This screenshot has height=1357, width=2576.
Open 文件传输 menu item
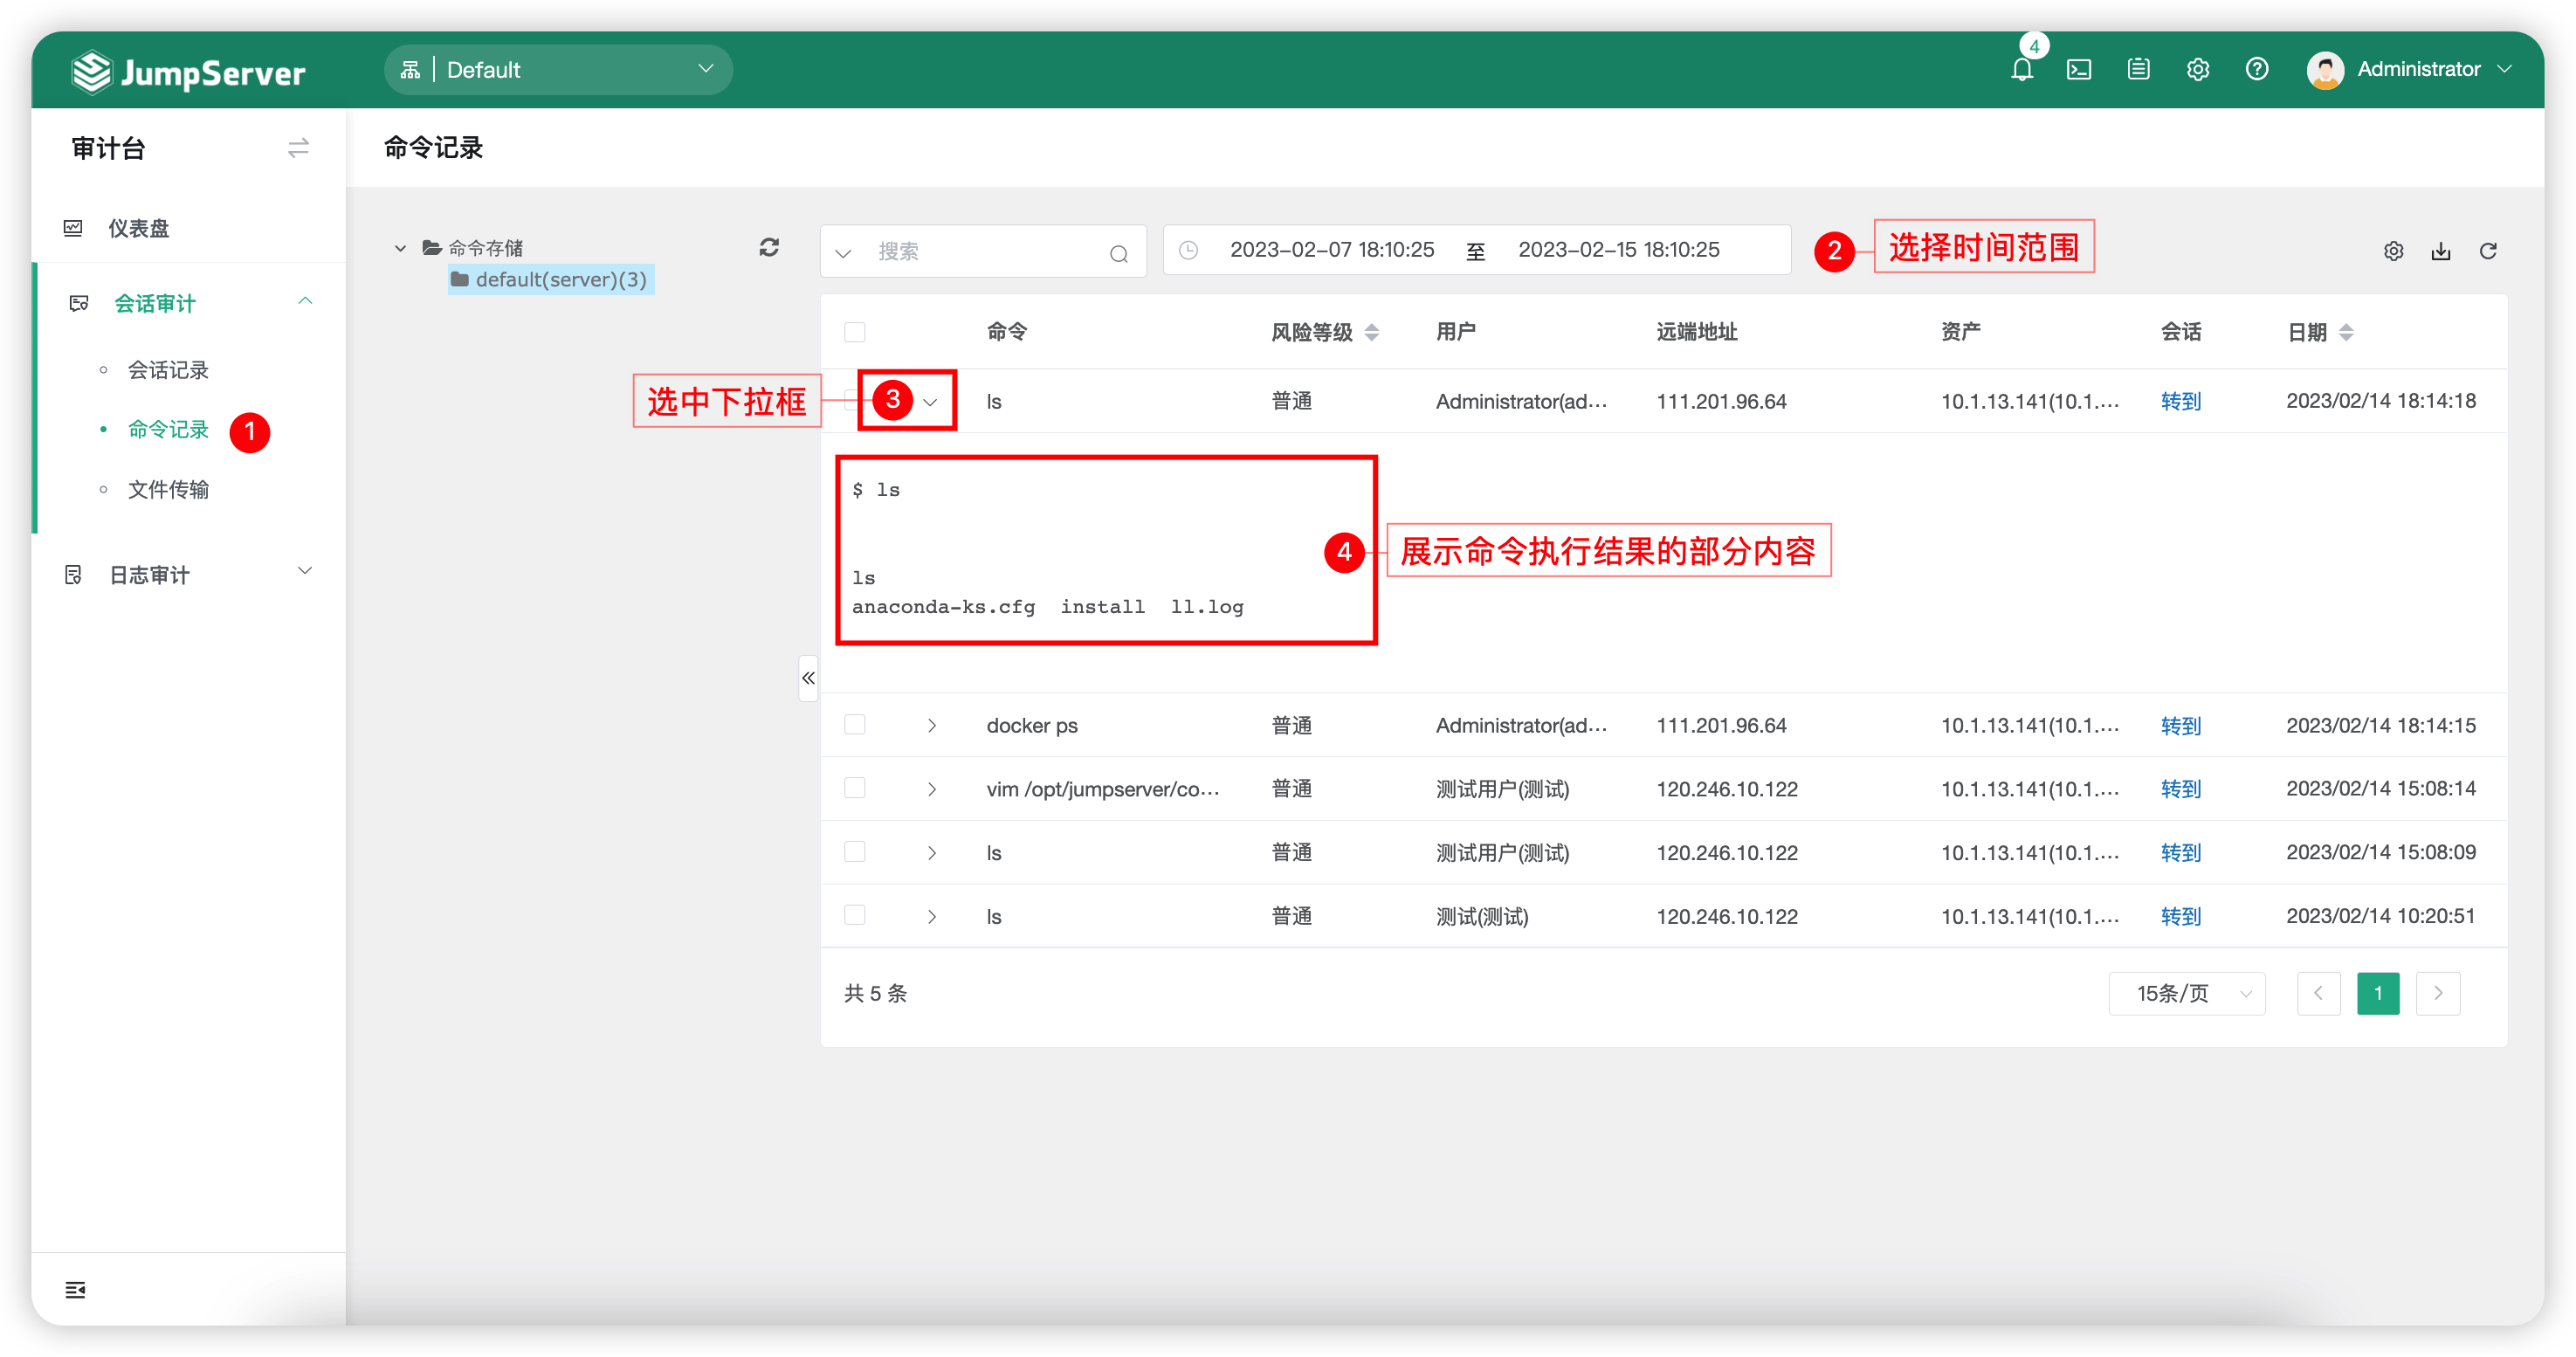click(168, 489)
